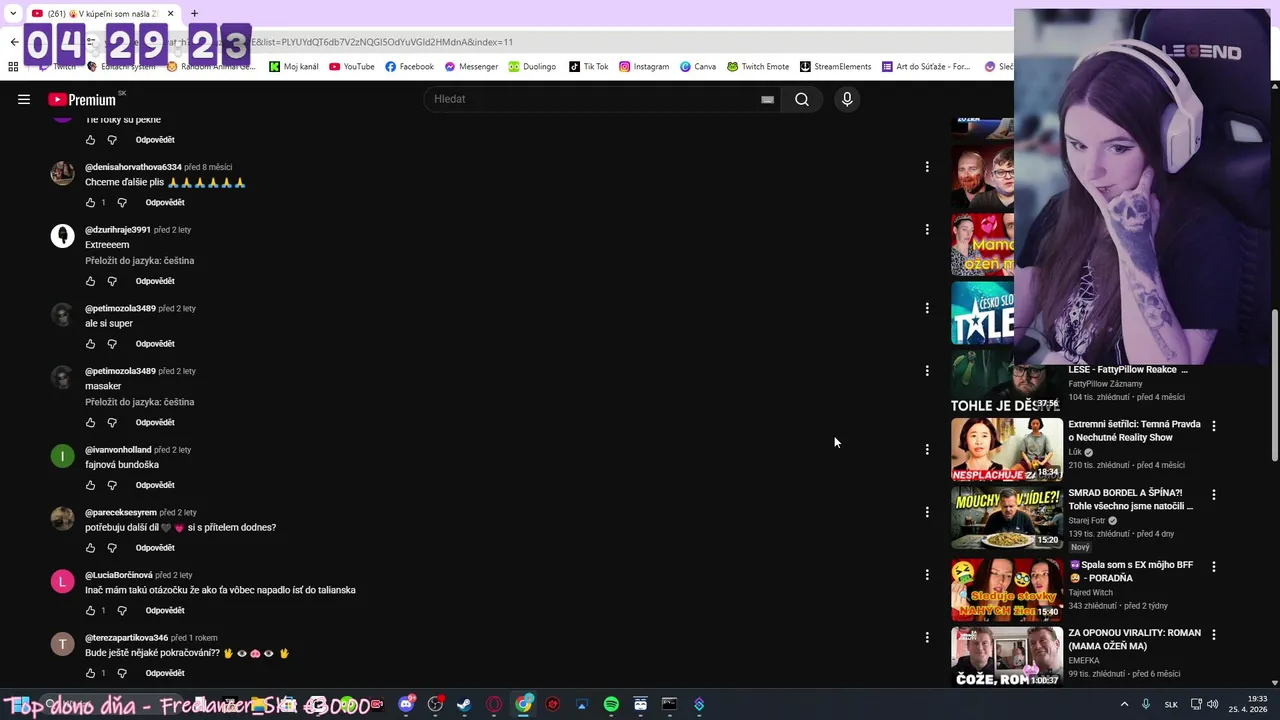Open 'Extremní šetřílci' video thumbnail
The width and height of the screenshot is (1280, 720).
1007,449
